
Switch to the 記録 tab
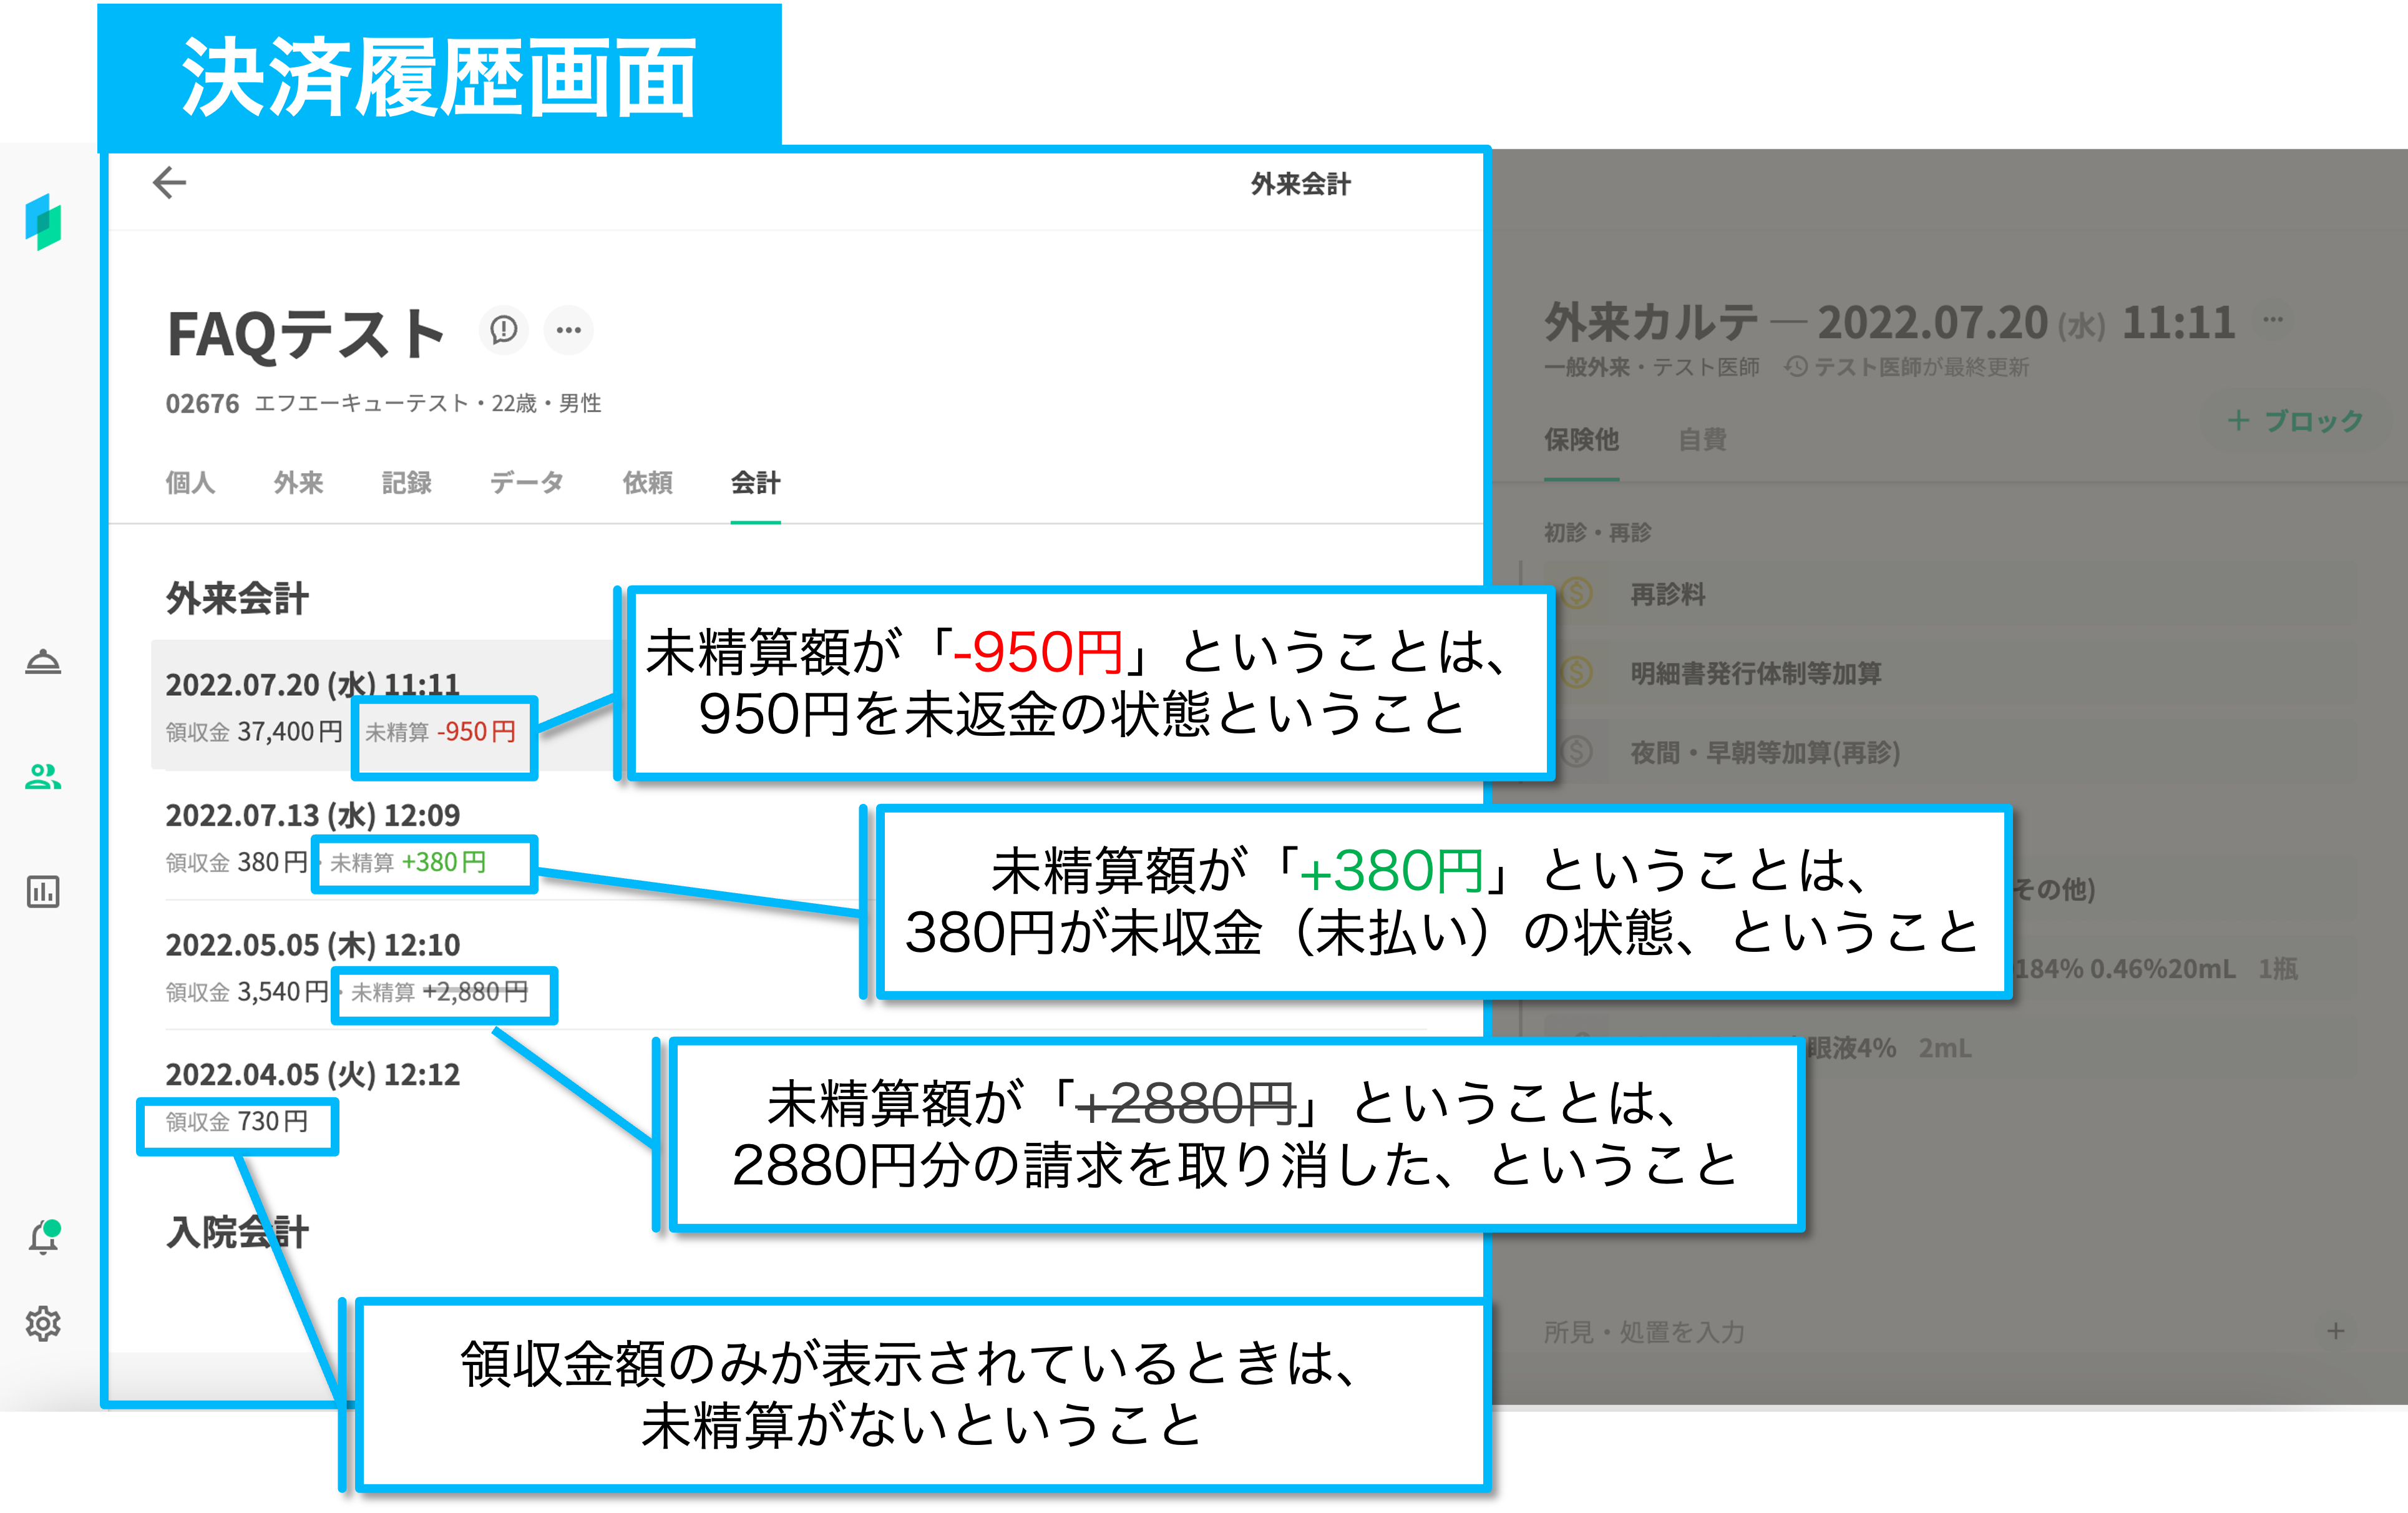tap(406, 483)
